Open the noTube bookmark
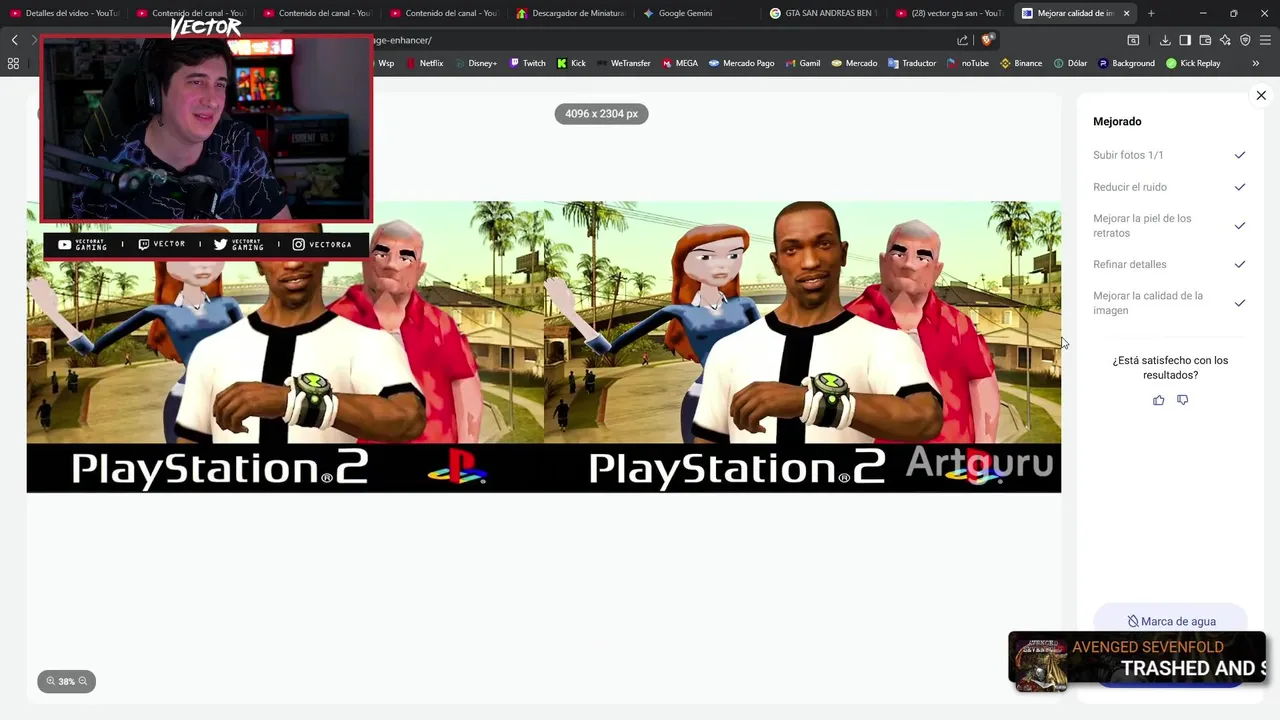This screenshot has height=720, width=1280. [968, 63]
